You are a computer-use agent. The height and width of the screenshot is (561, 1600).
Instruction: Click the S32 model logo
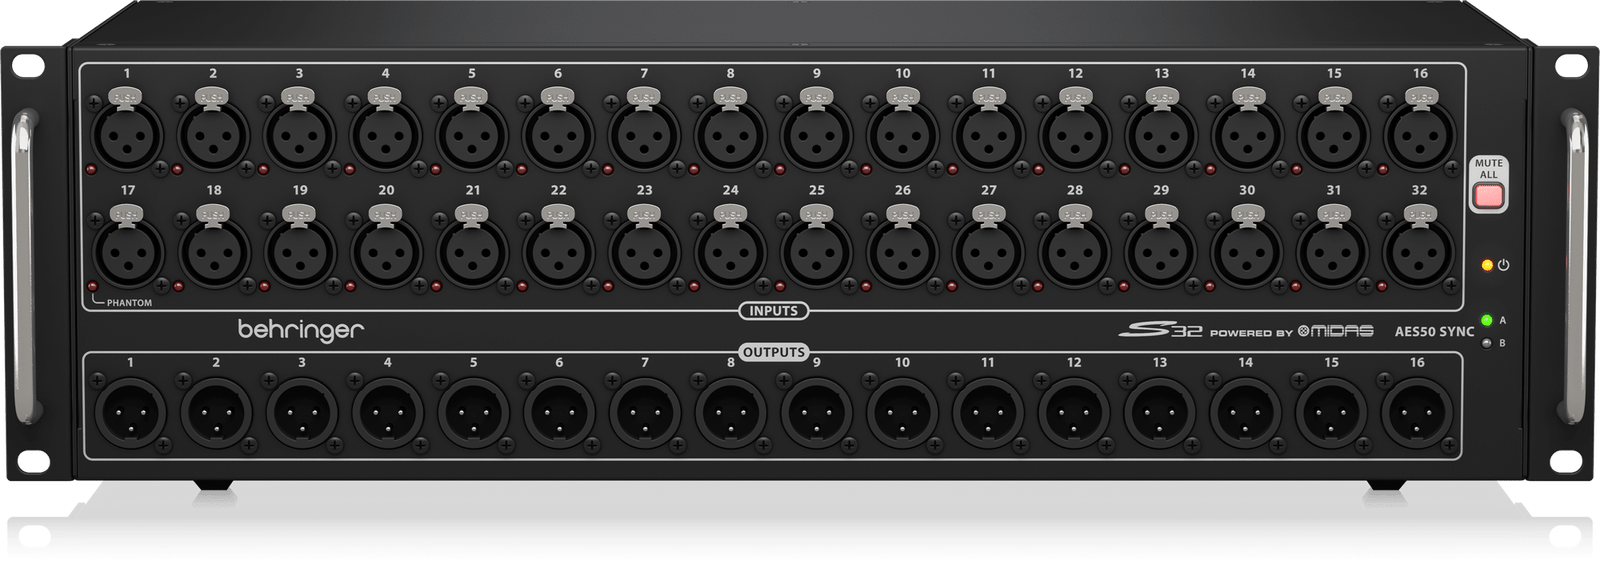(x=1160, y=330)
